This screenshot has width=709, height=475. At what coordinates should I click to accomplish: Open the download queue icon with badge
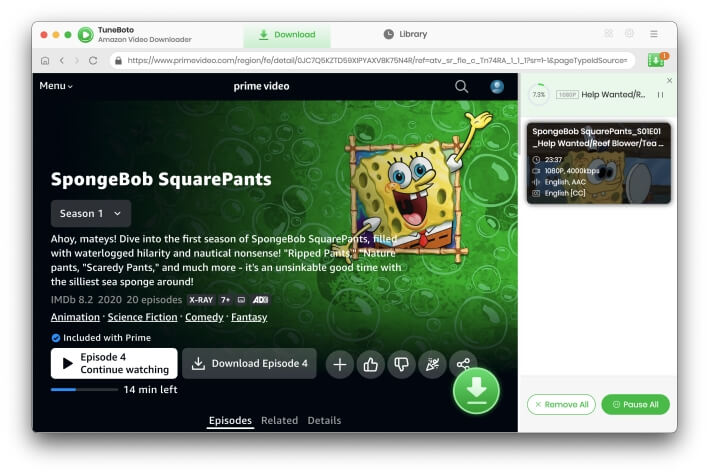(x=656, y=60)
